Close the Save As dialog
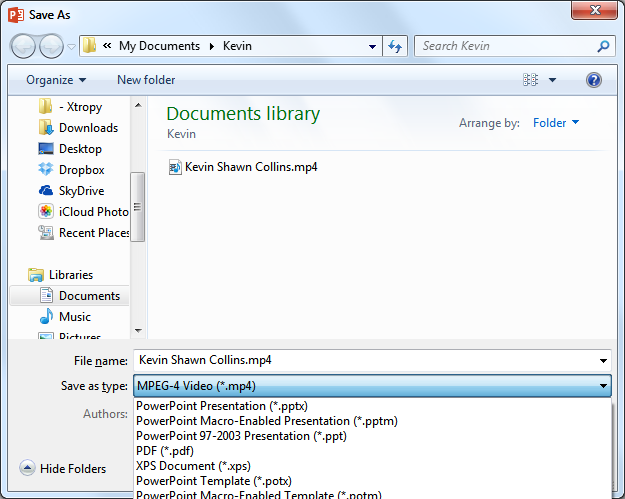The image size is (625, 499). pyautogui.click(x=594, y=10)
